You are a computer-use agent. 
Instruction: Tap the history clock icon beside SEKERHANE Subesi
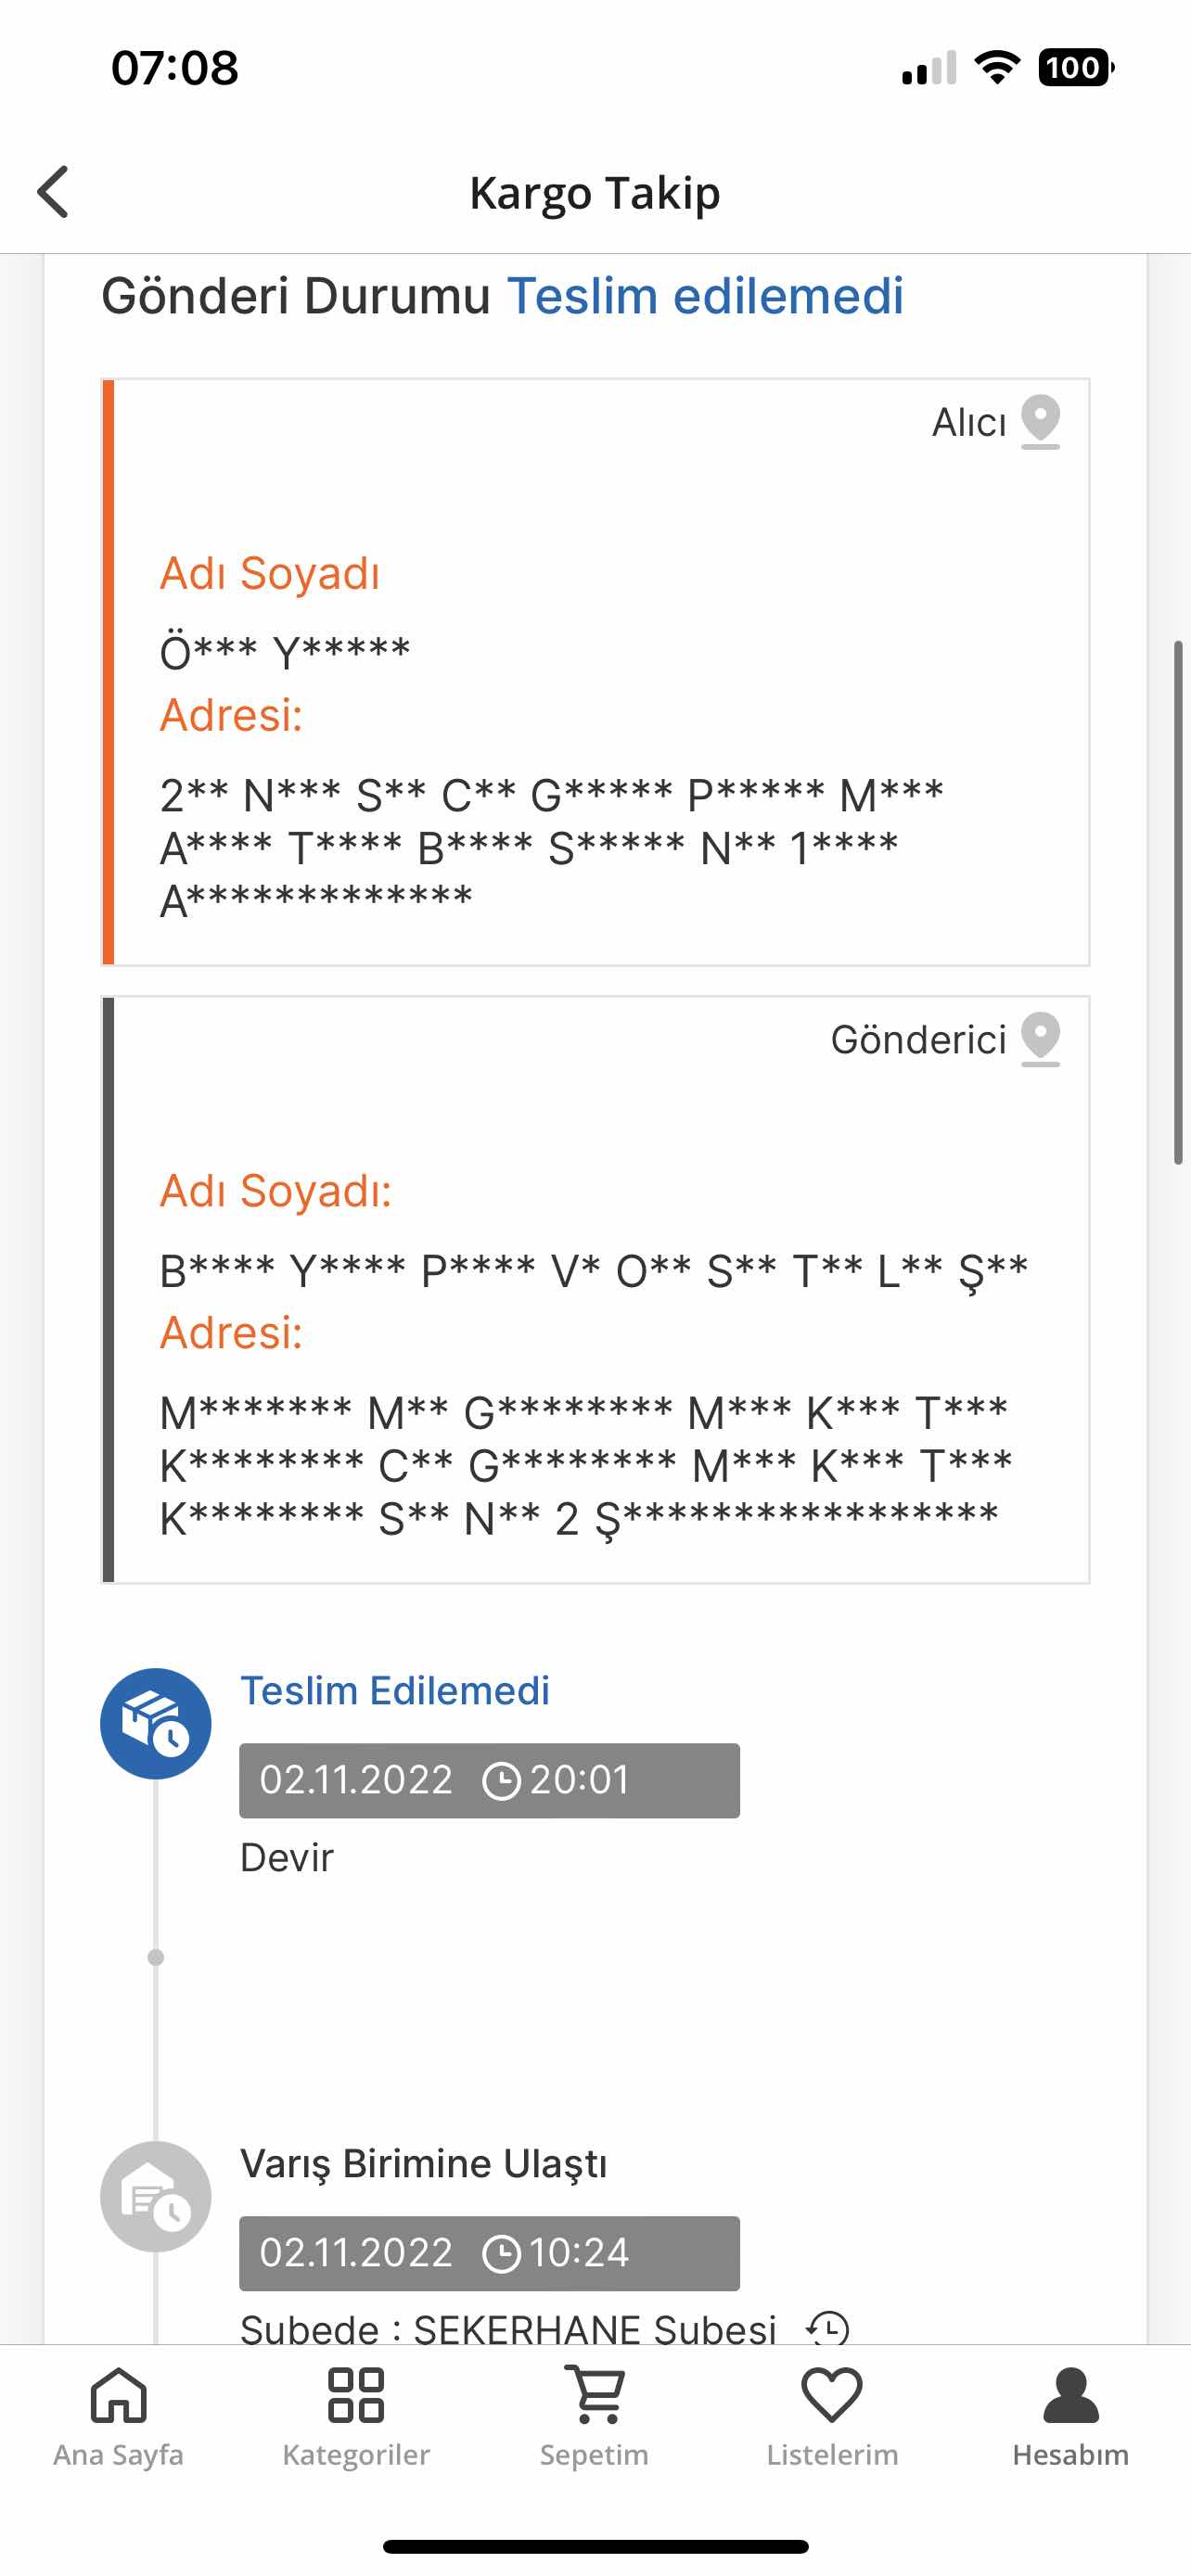[x=828, y=2328]
